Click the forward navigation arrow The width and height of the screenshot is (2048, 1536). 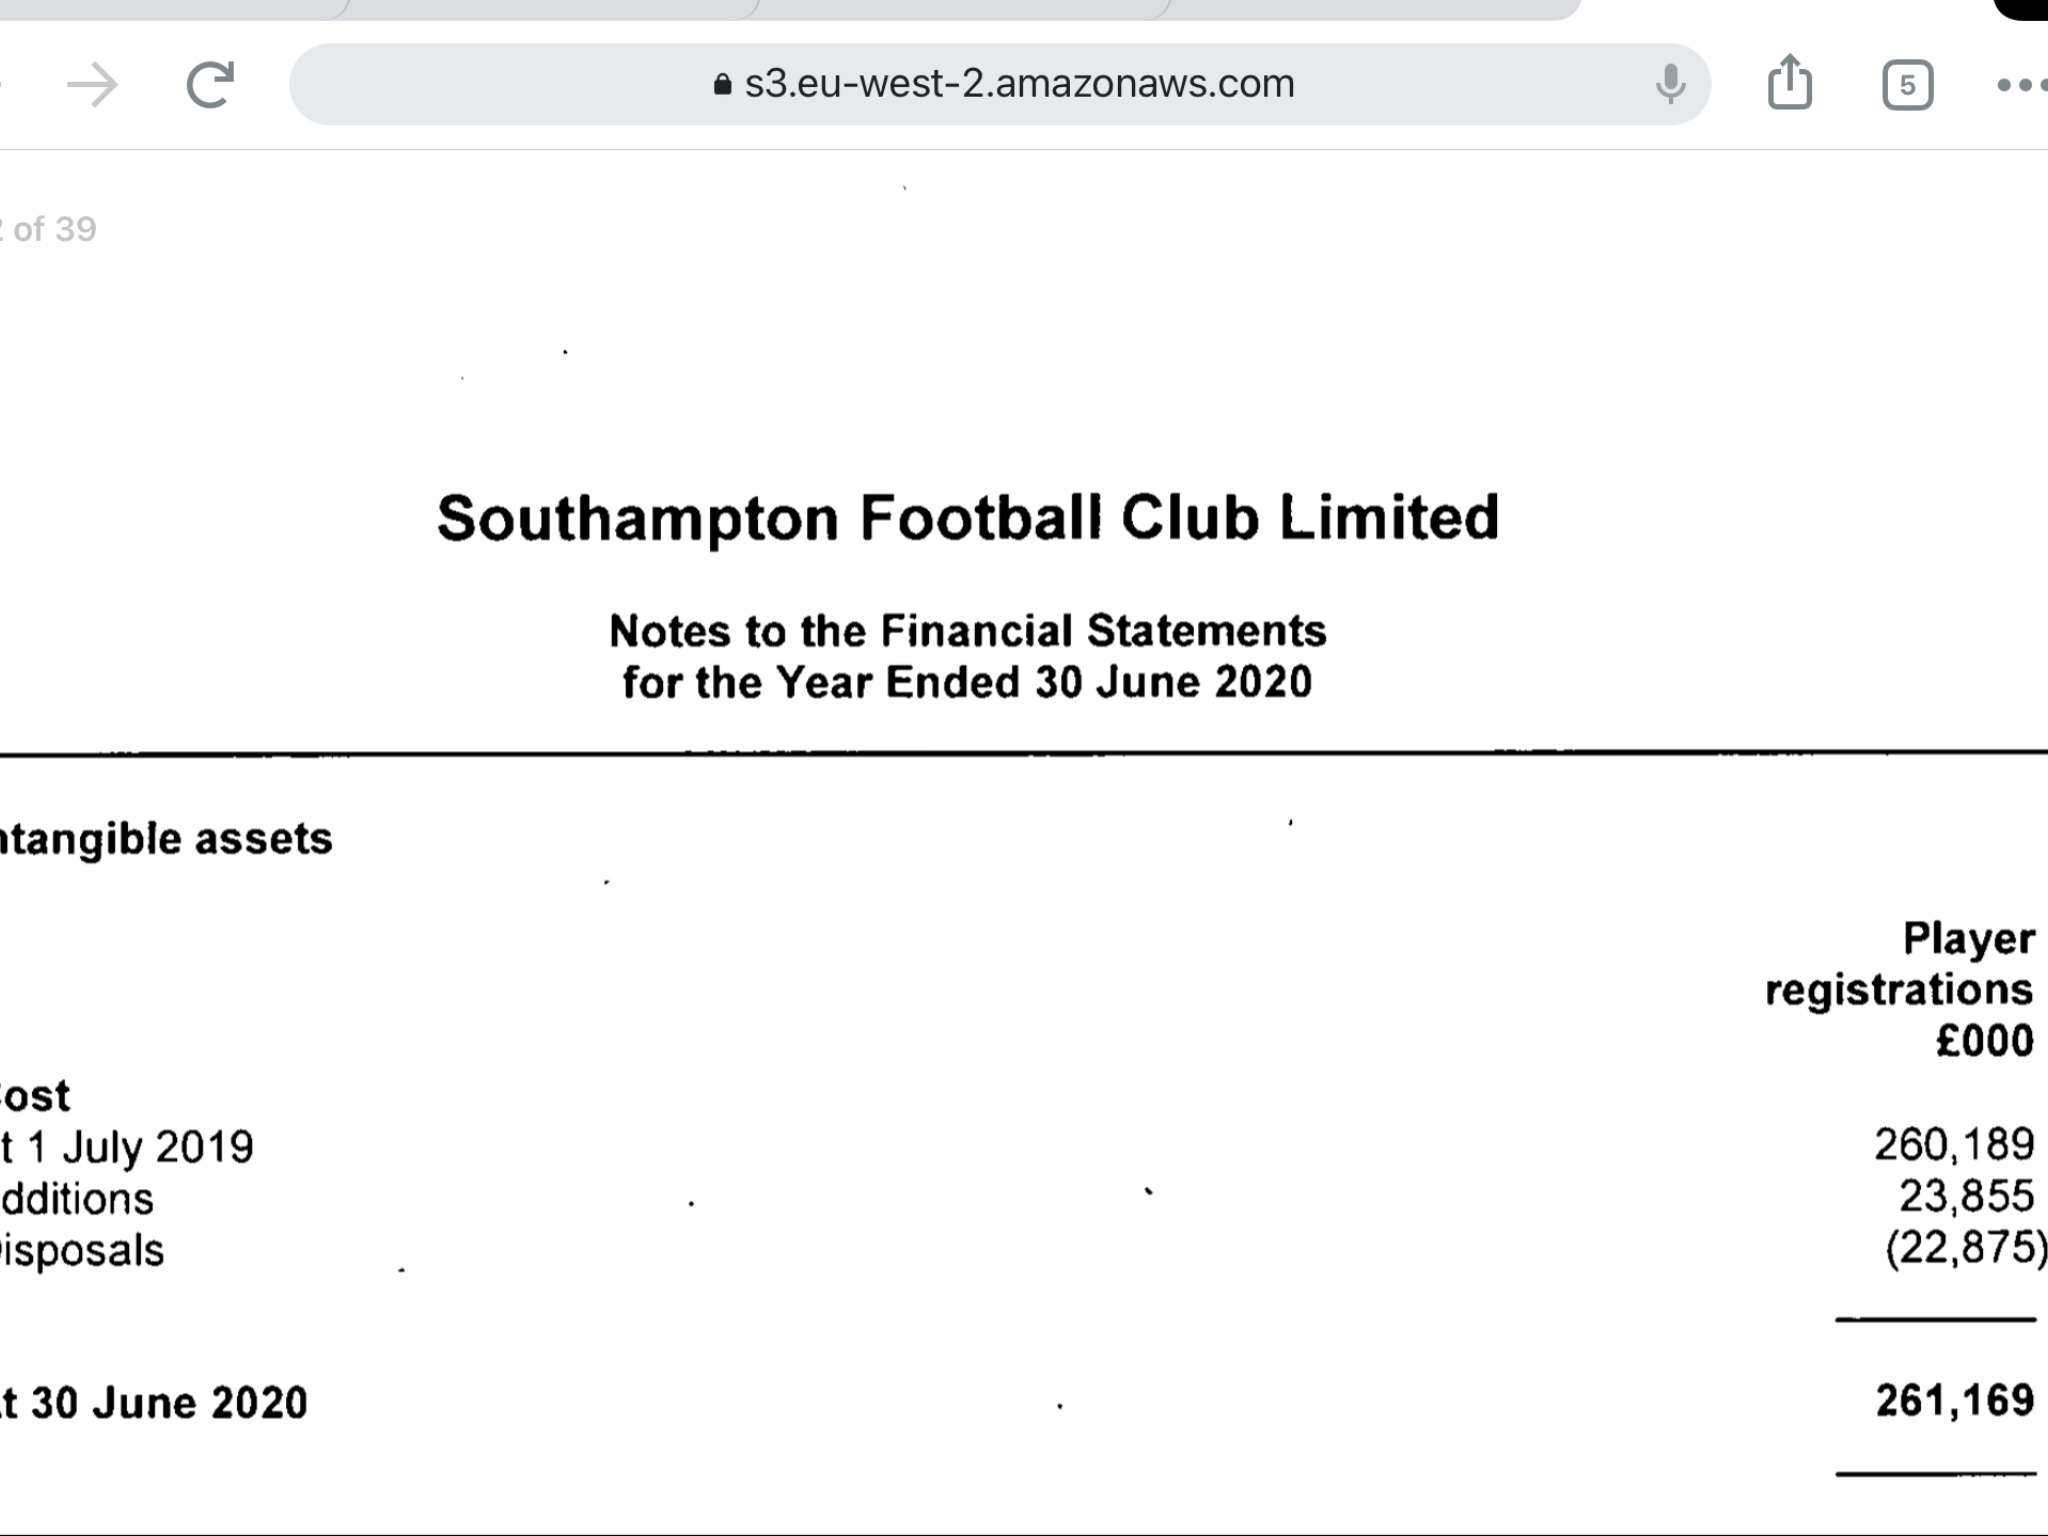[x=92, y=85]
